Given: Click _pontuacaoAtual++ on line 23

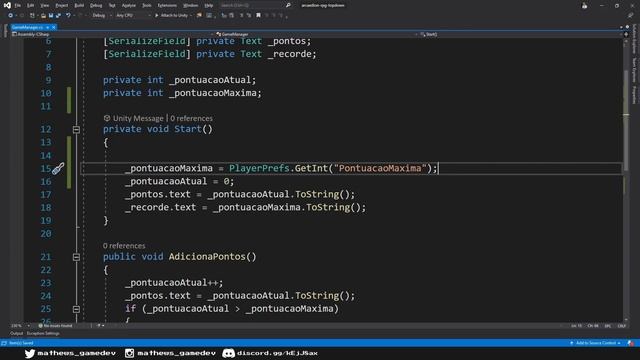Looking at the screenshot, I should point(173,282).
